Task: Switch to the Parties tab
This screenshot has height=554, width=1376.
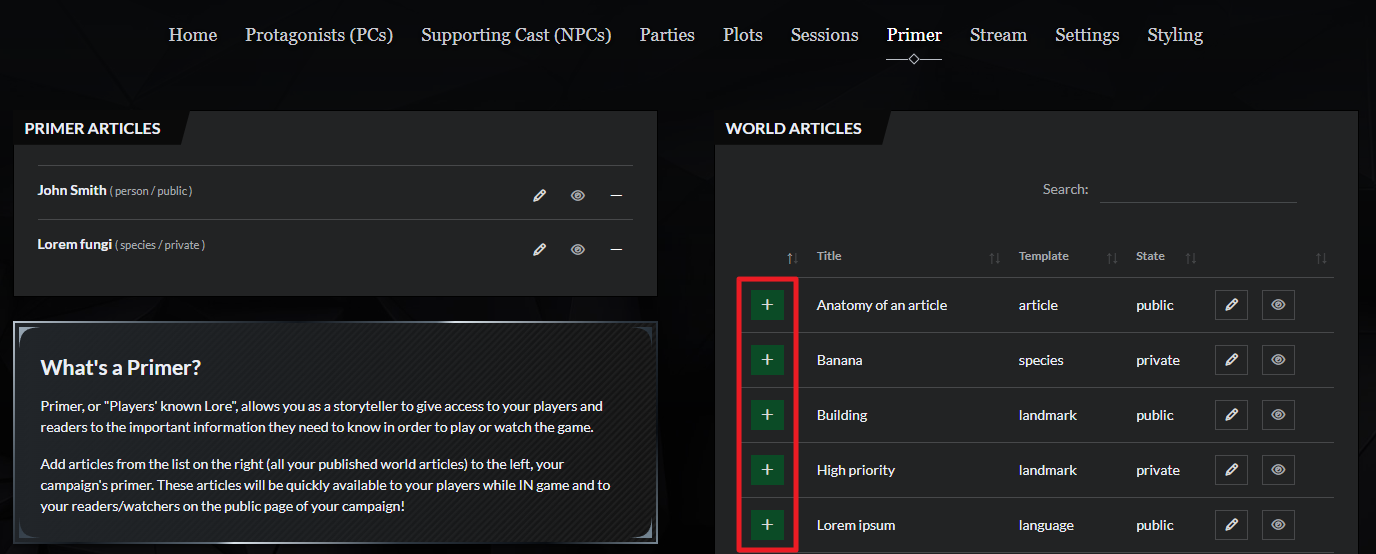Action: click(667, 35)
